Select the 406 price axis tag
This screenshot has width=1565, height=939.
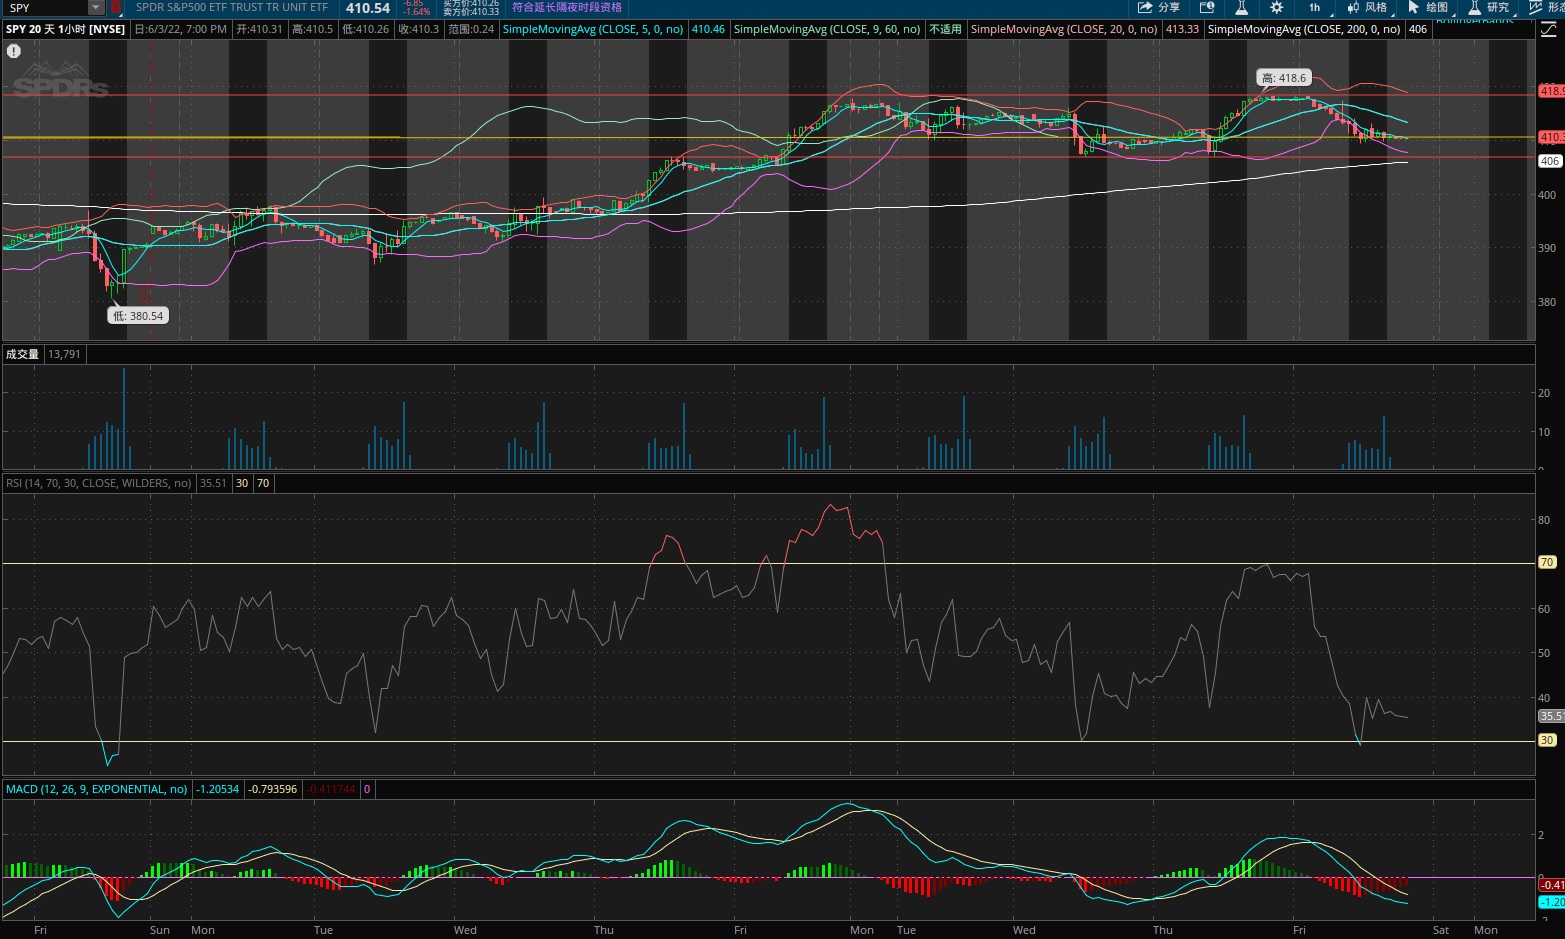tap(1550, 161)
